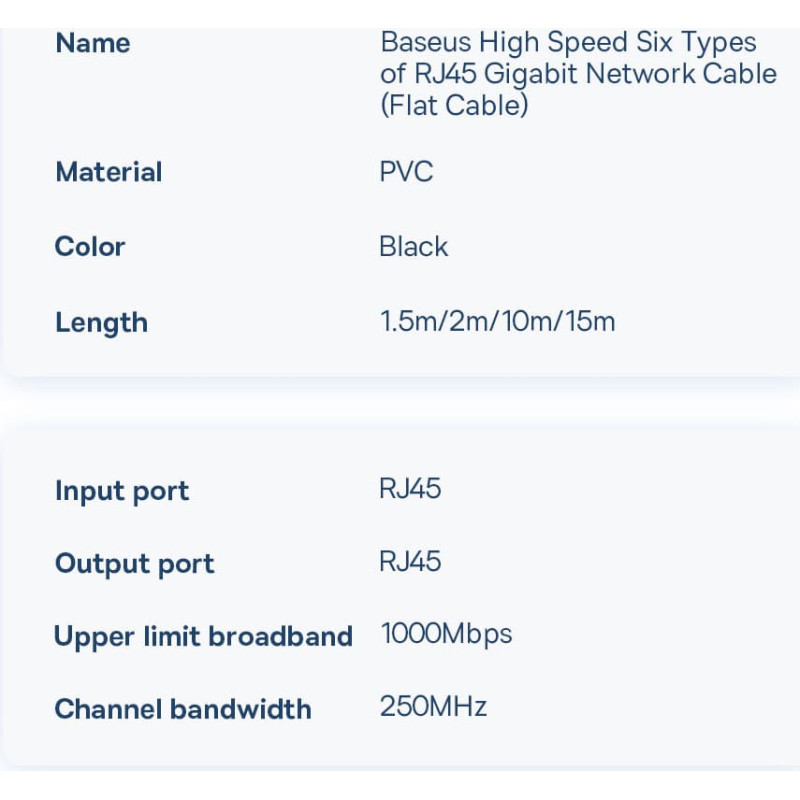Select the 250MHz value
The height and width of the screenshot is (800, 800).
433,707
